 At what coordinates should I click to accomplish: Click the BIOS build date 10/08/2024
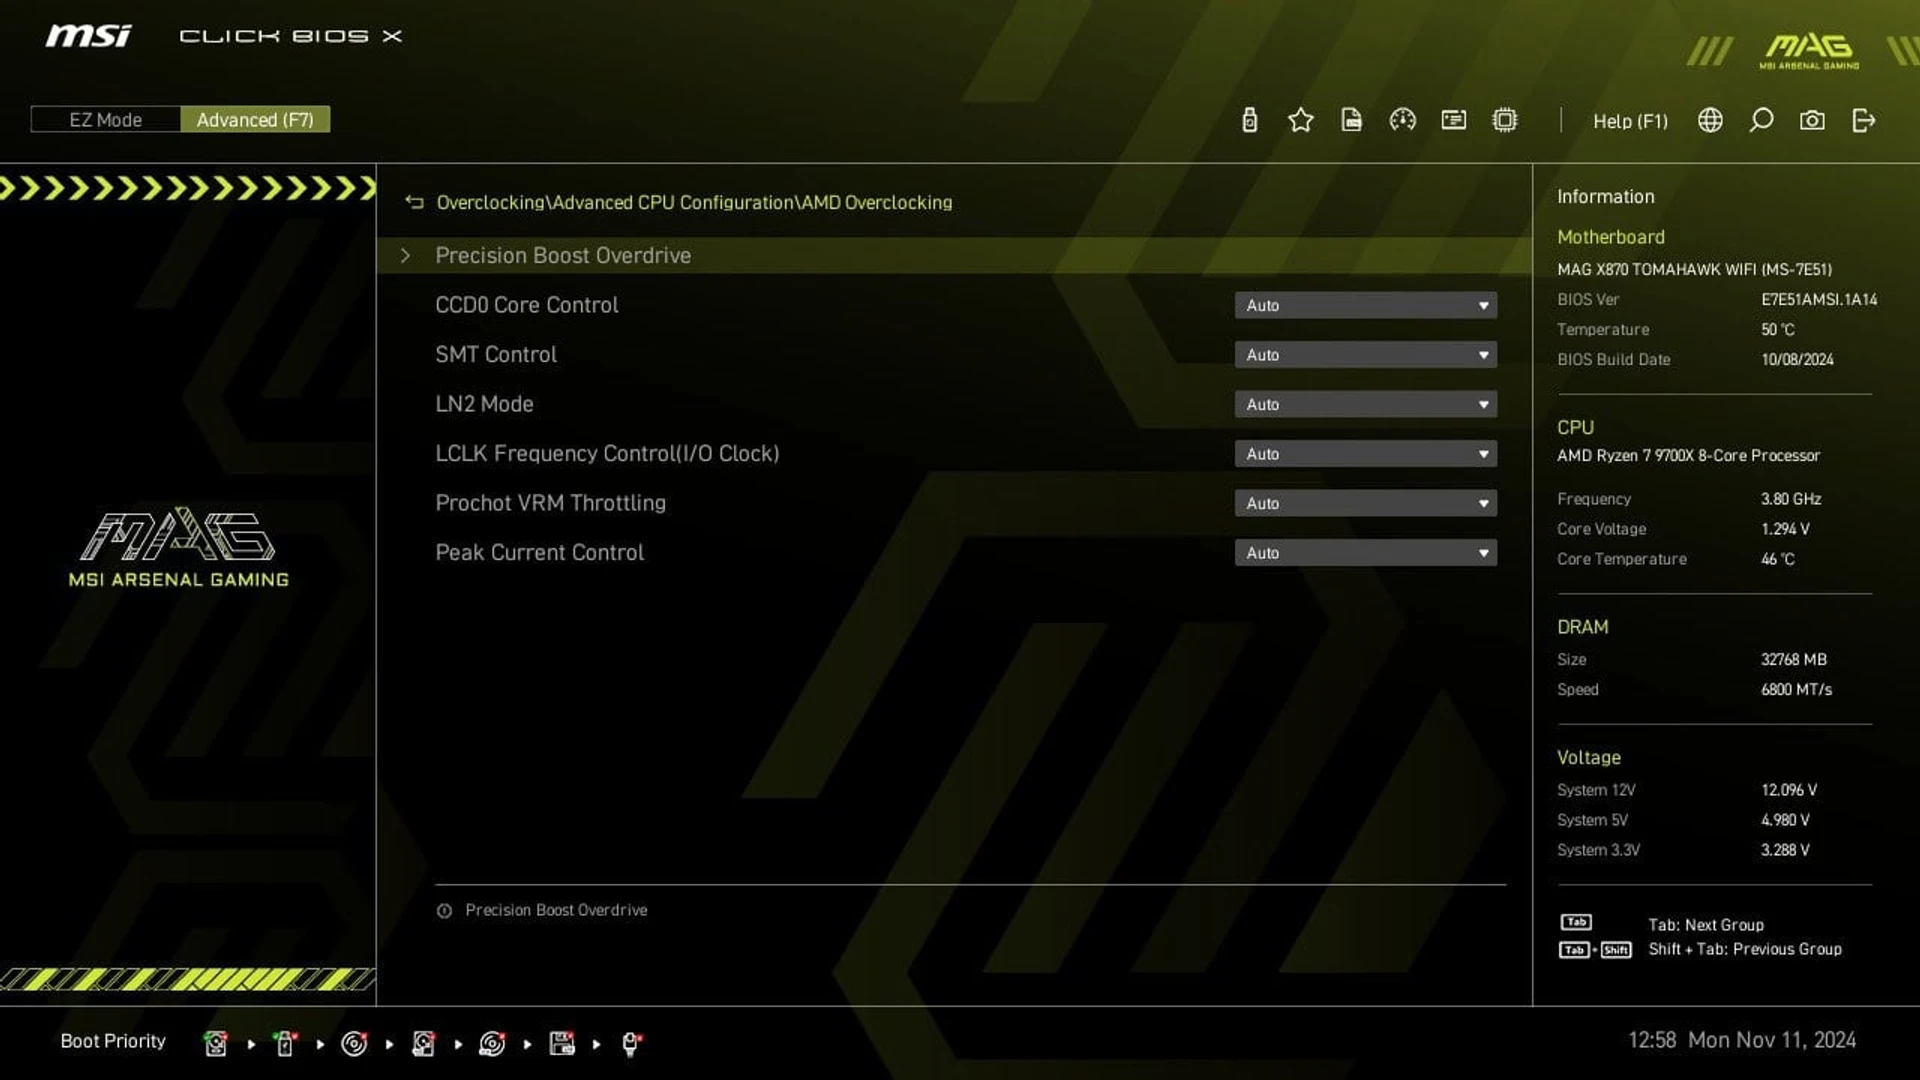pyautogui.click(x=1797, y=359)
